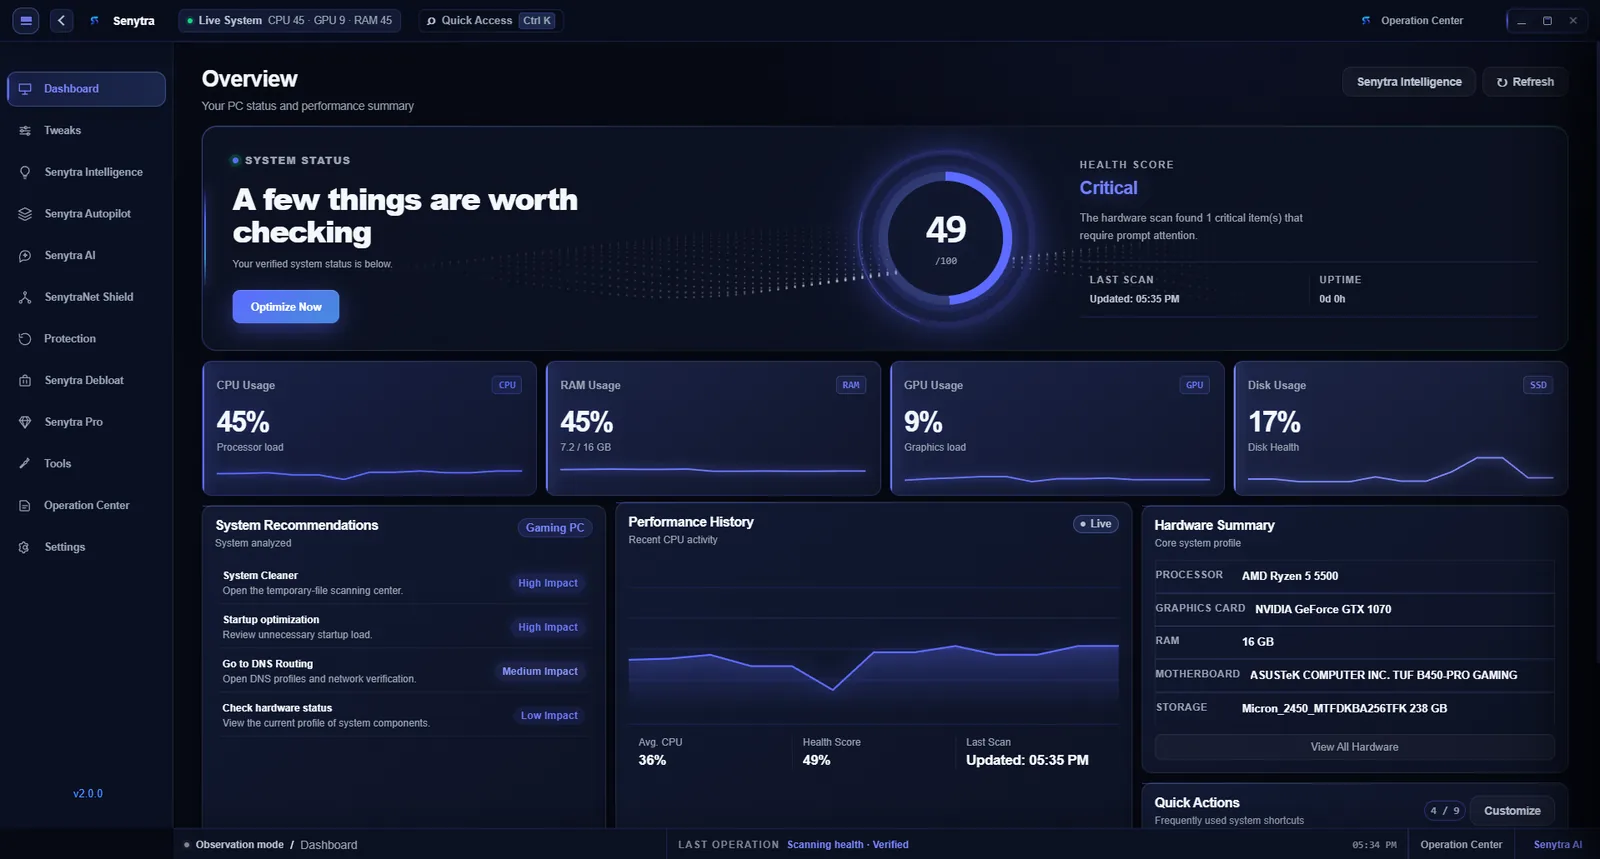Navigate to Settings in sidebar
Image resolution: width=1600 pixels, height=859 pixels.
(86, 547)
